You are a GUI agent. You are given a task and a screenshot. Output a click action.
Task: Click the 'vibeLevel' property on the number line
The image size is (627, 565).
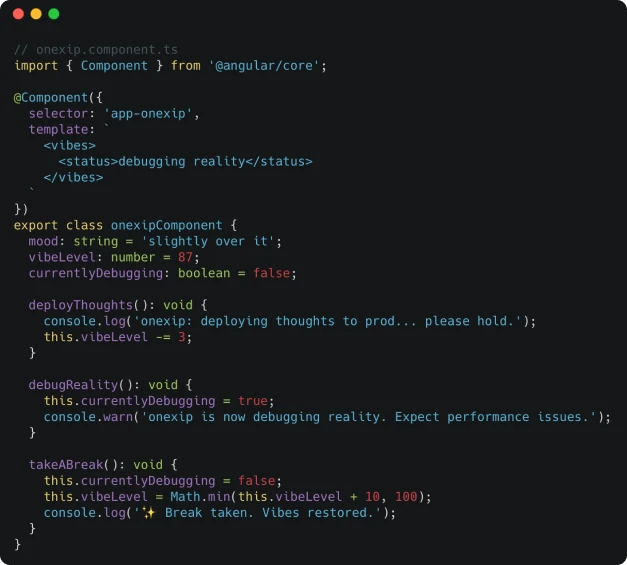pos(62,257)
